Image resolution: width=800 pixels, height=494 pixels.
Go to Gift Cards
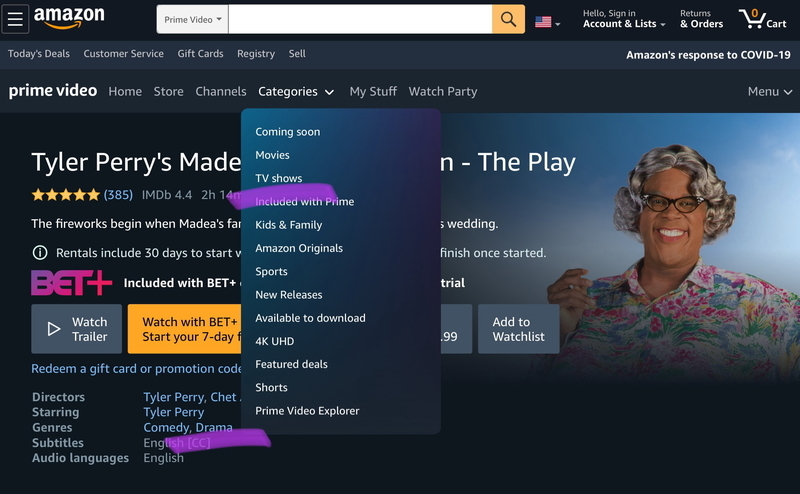point(201,54)
